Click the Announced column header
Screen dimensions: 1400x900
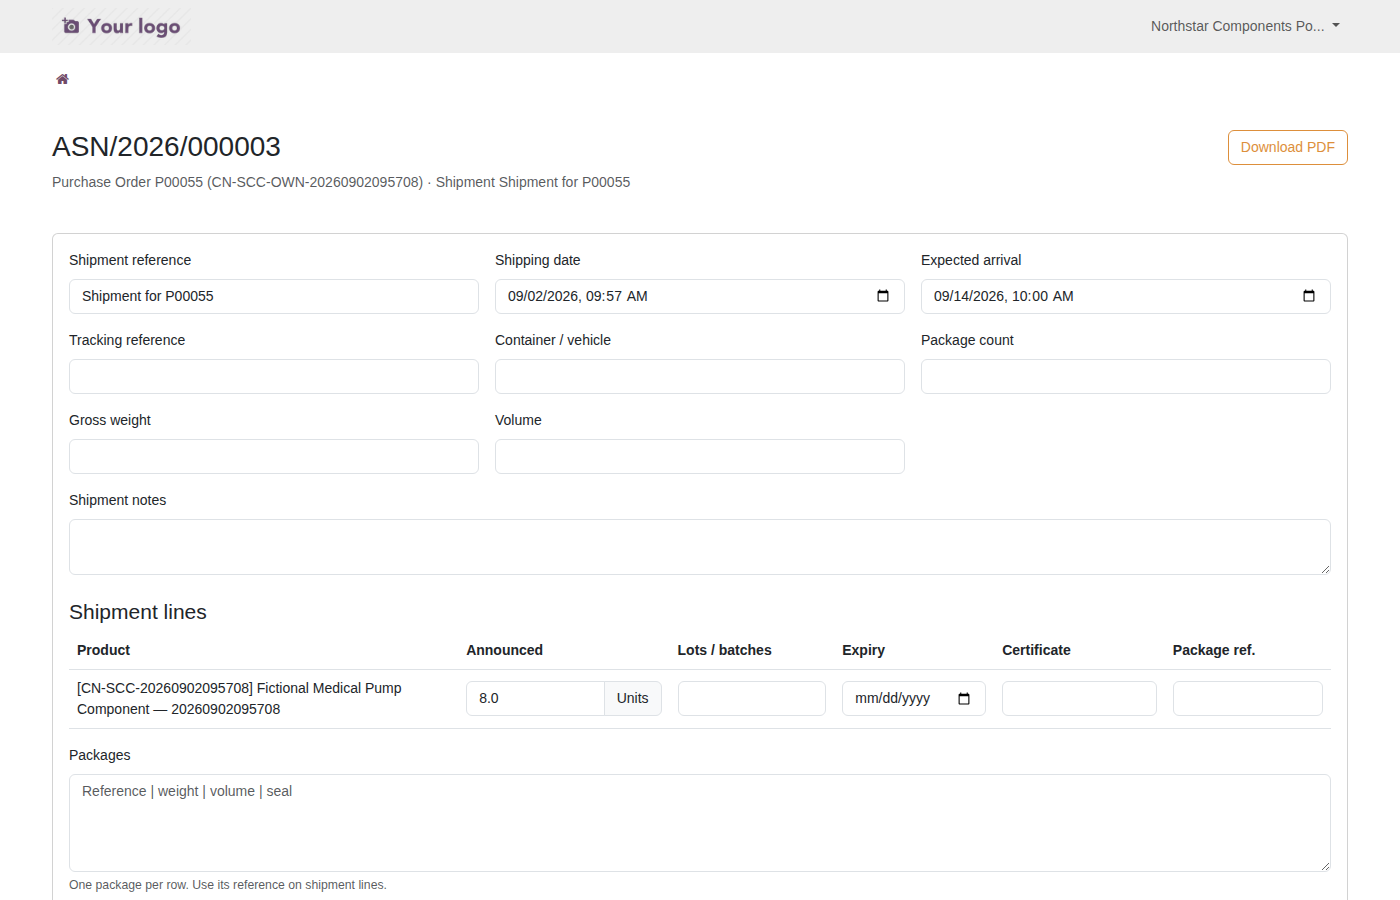coord(505,650)
